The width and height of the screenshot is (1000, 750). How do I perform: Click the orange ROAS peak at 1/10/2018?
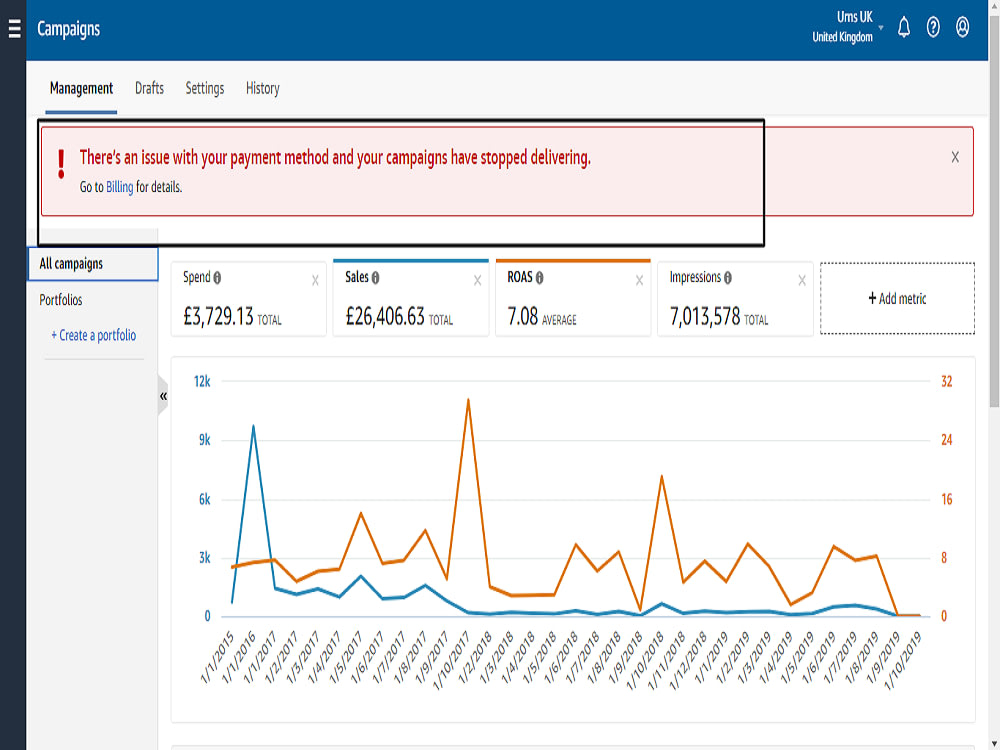pyautogui.click(x=662, y=476)
